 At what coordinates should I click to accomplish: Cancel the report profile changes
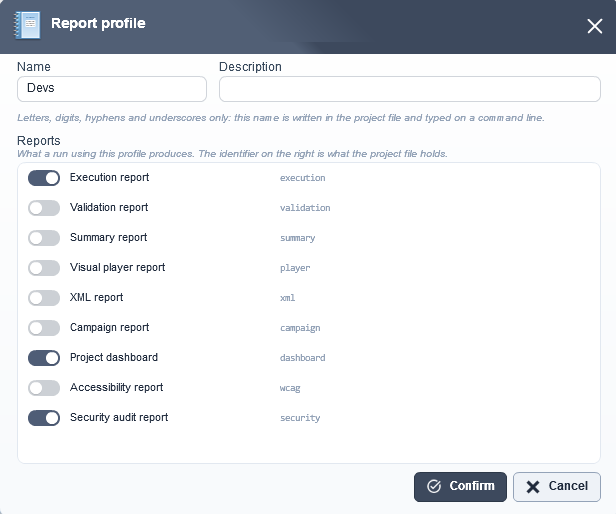pos(557,487)
